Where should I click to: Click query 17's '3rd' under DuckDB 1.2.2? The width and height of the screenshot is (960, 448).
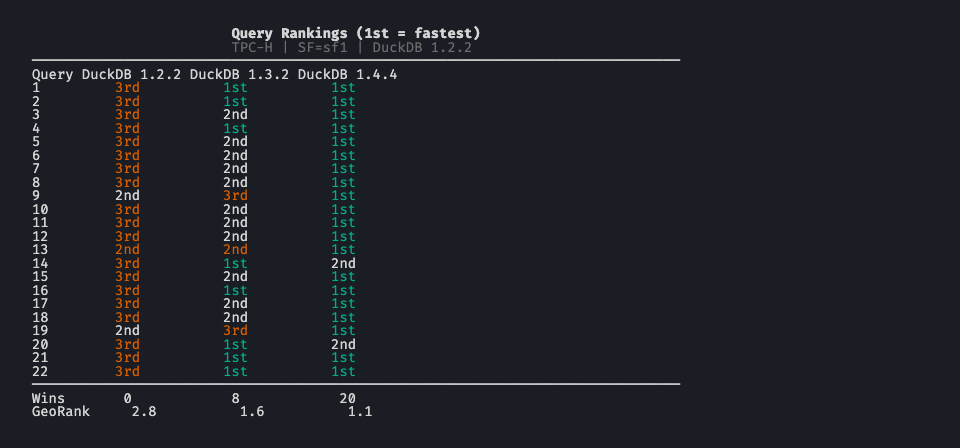click(127, 304)
